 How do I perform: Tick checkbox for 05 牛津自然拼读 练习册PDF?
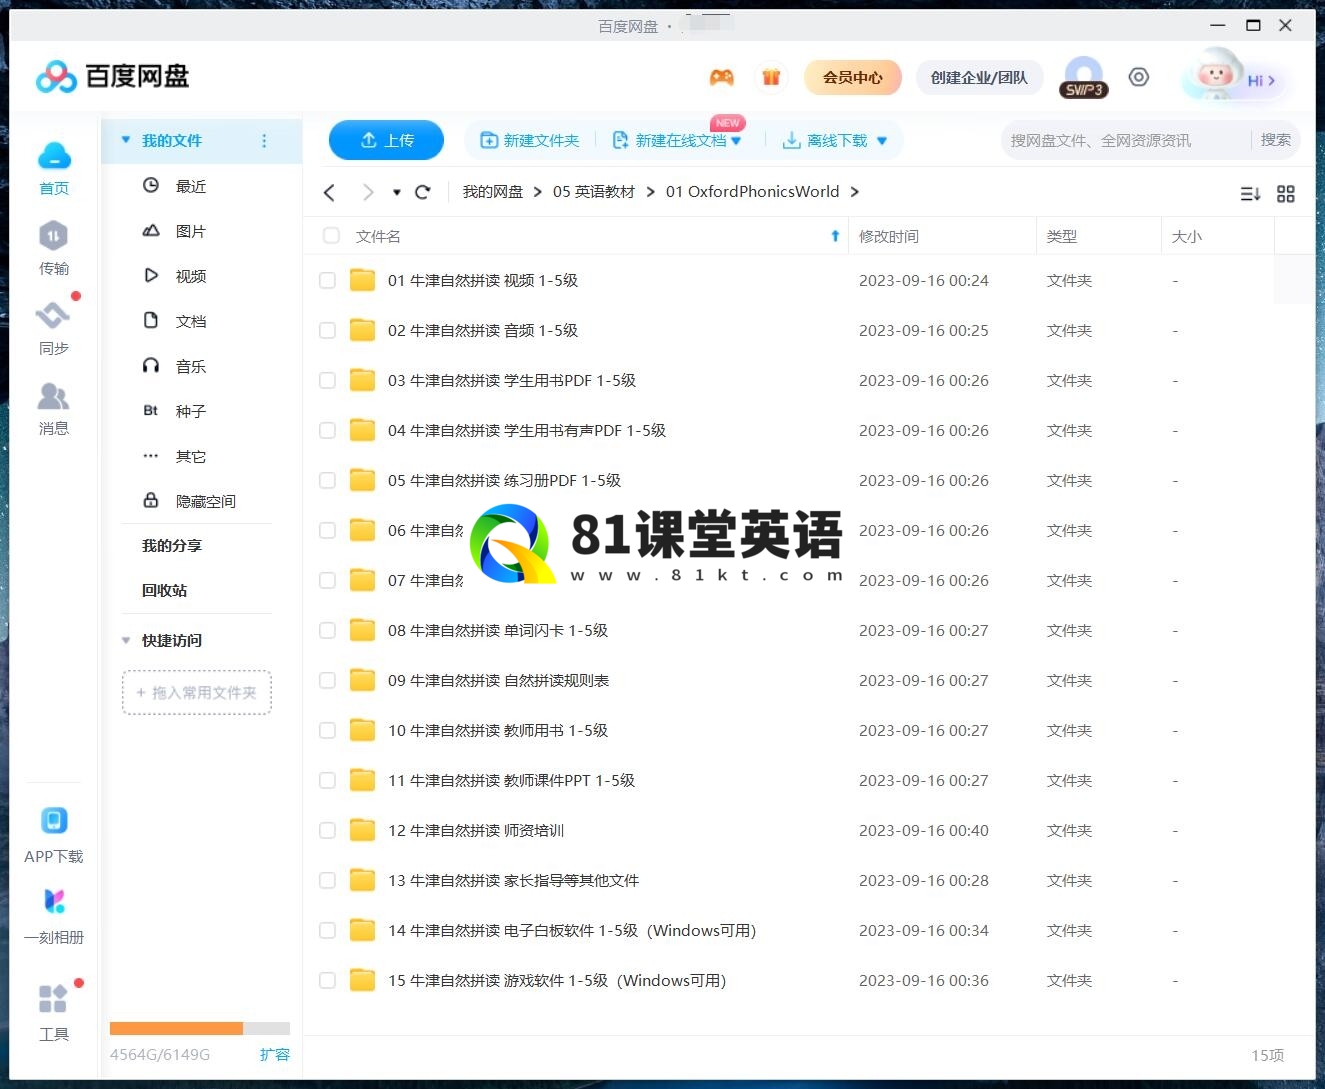point(327,481)
